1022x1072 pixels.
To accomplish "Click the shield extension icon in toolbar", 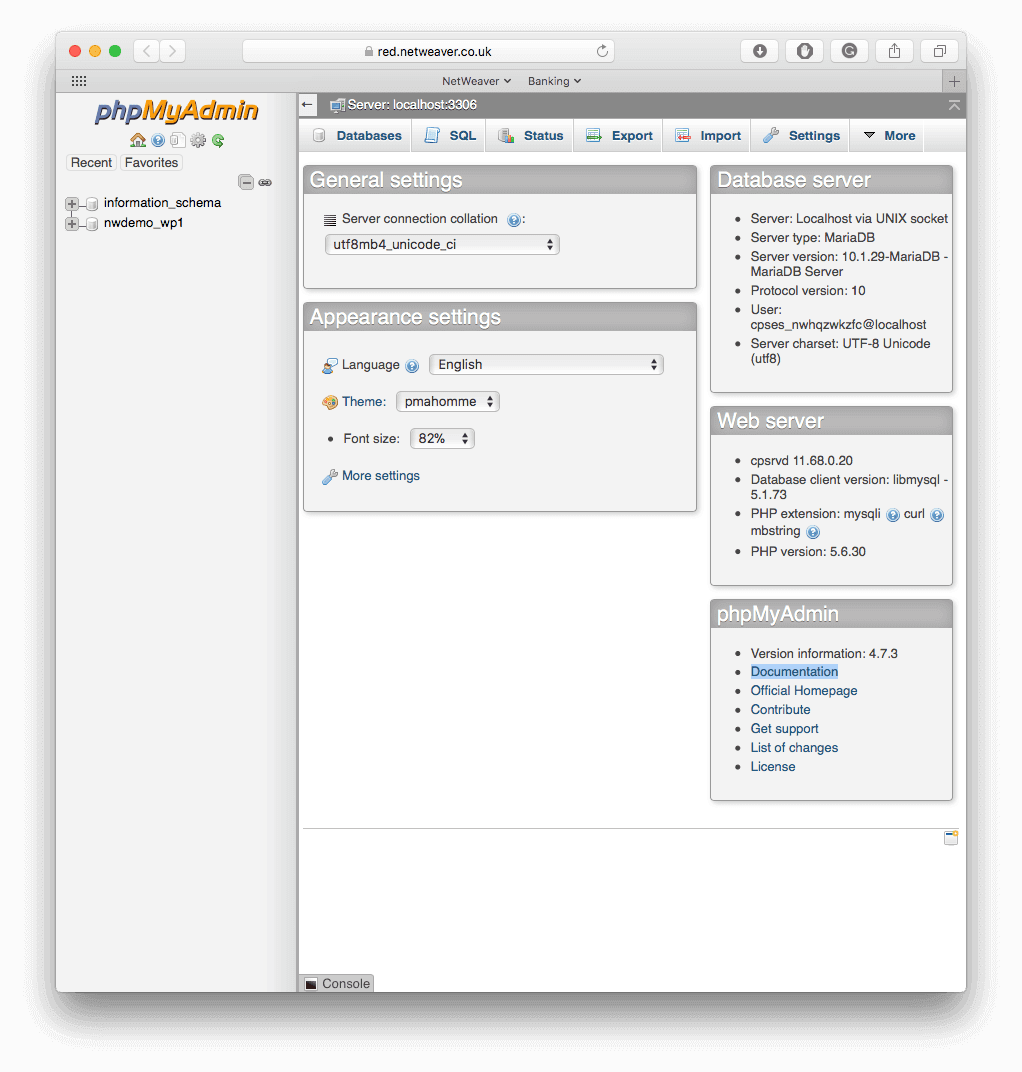I will pos(805,51).
